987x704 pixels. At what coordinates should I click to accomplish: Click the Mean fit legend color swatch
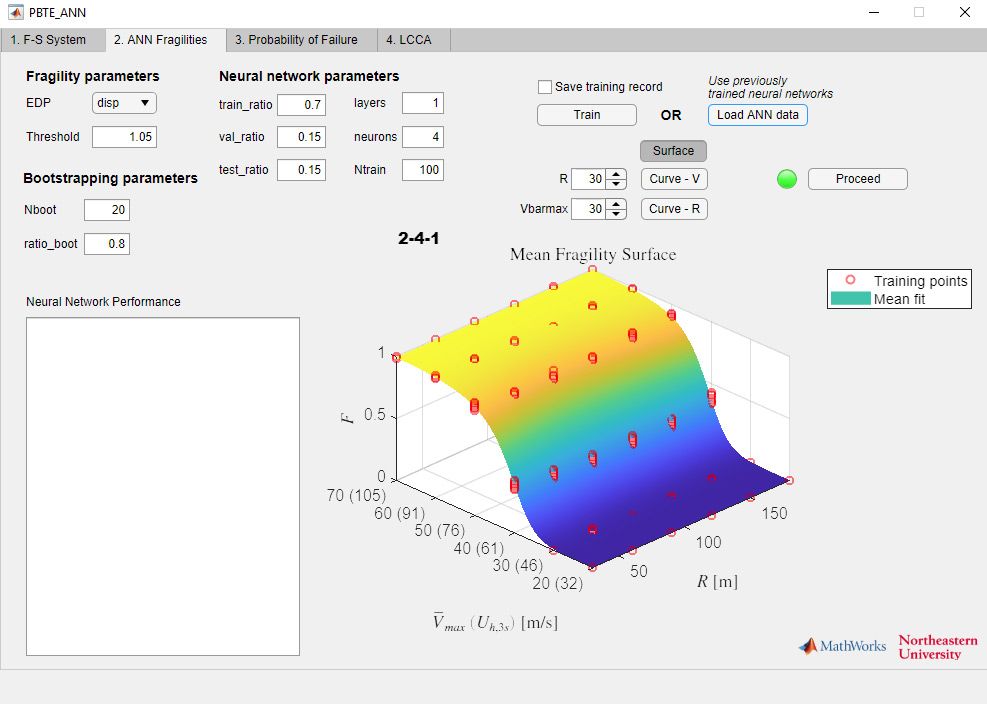[853, 297]
